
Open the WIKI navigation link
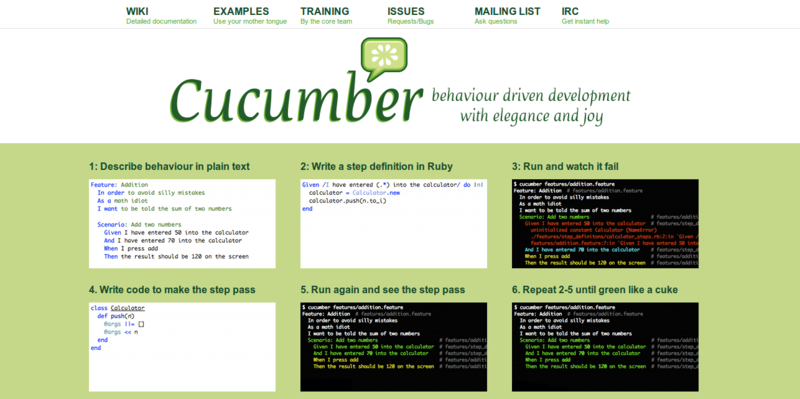pos(138,11)
